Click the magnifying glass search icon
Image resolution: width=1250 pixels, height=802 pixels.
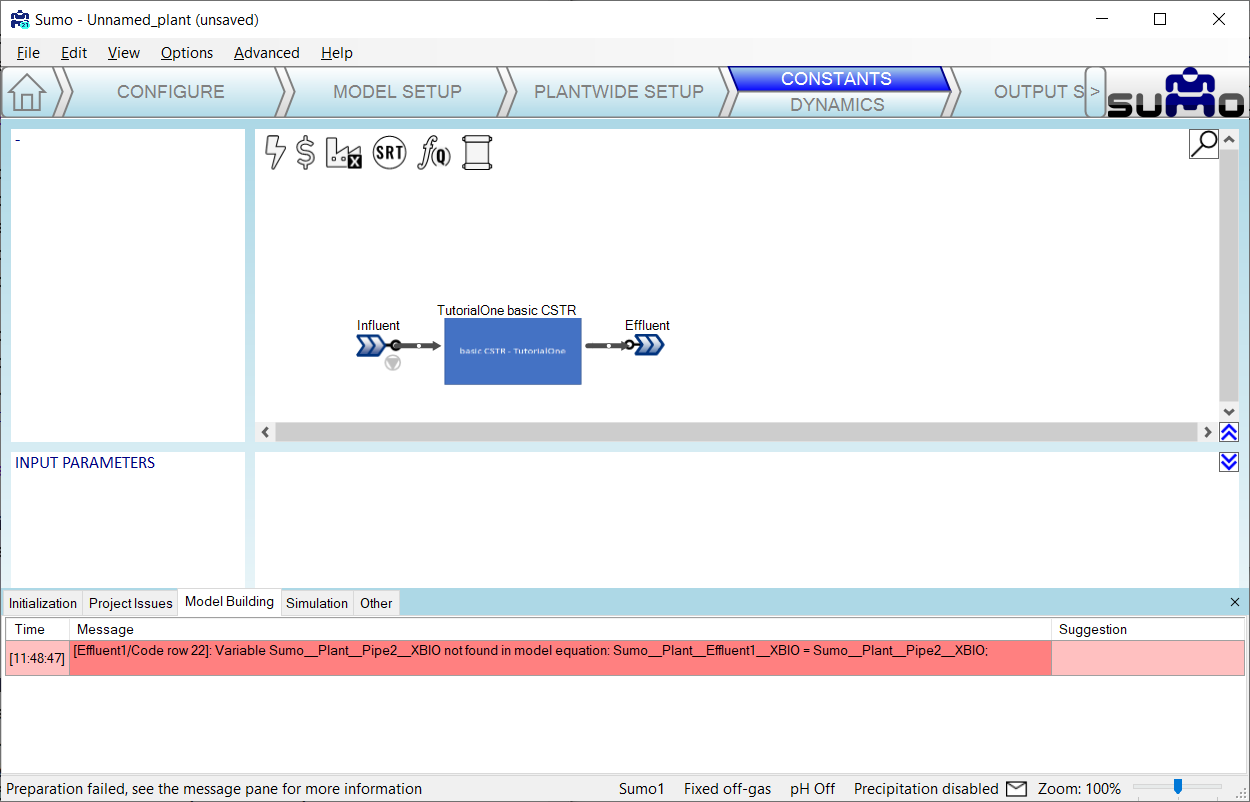click(x=1204, y=143)
